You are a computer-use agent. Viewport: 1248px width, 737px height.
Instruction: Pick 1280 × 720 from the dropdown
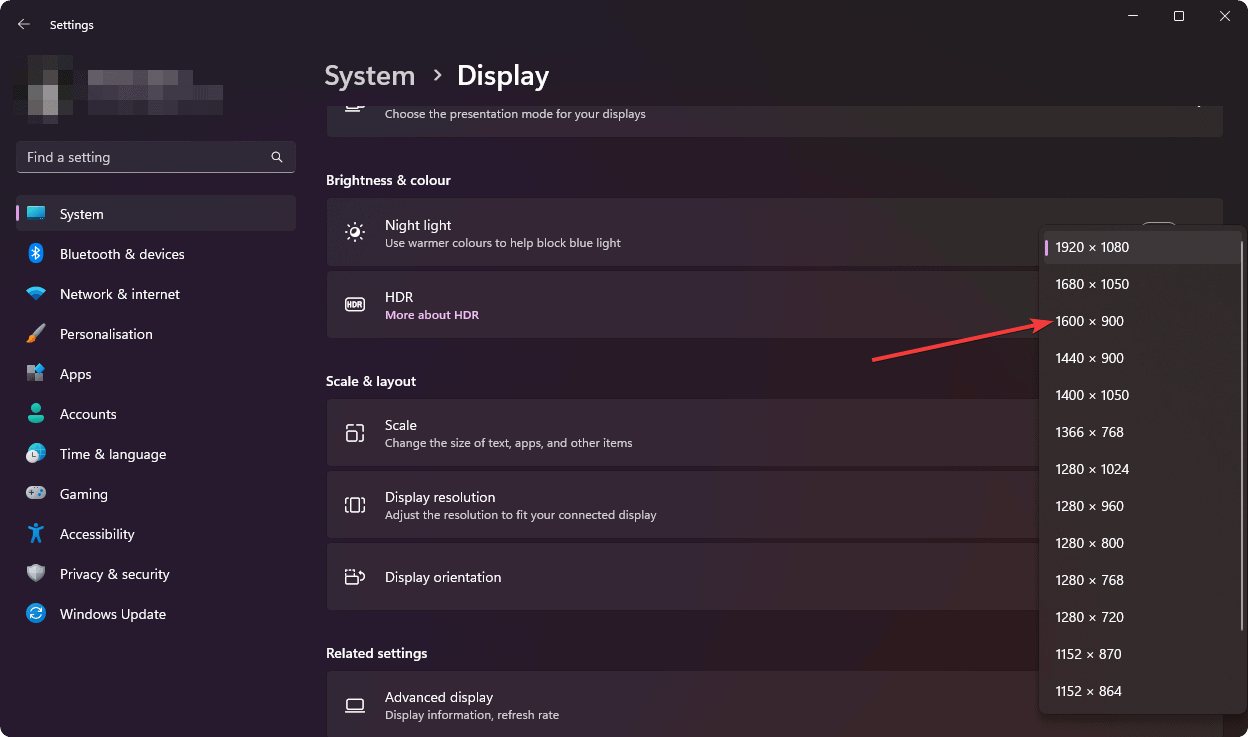point(1089,617)
